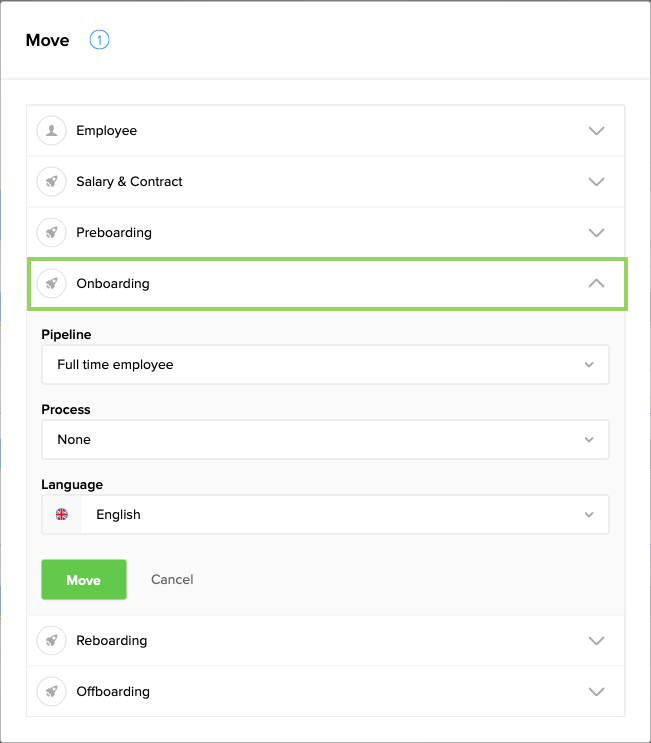651x743 pixels.
Task: Click the Cancel link
Action: (172, 580)
